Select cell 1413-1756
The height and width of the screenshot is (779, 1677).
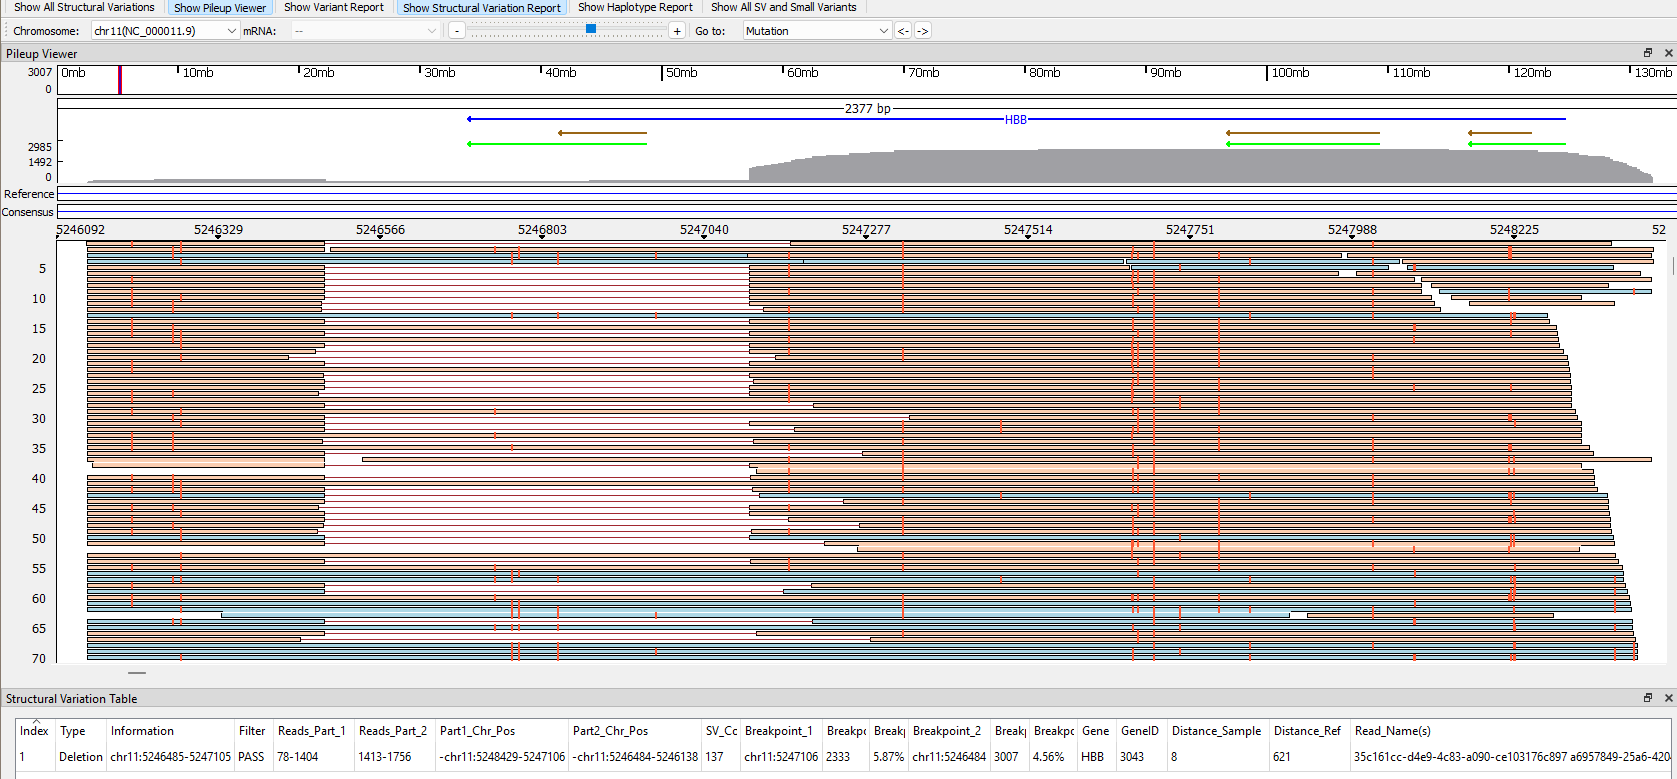[394, 757]
